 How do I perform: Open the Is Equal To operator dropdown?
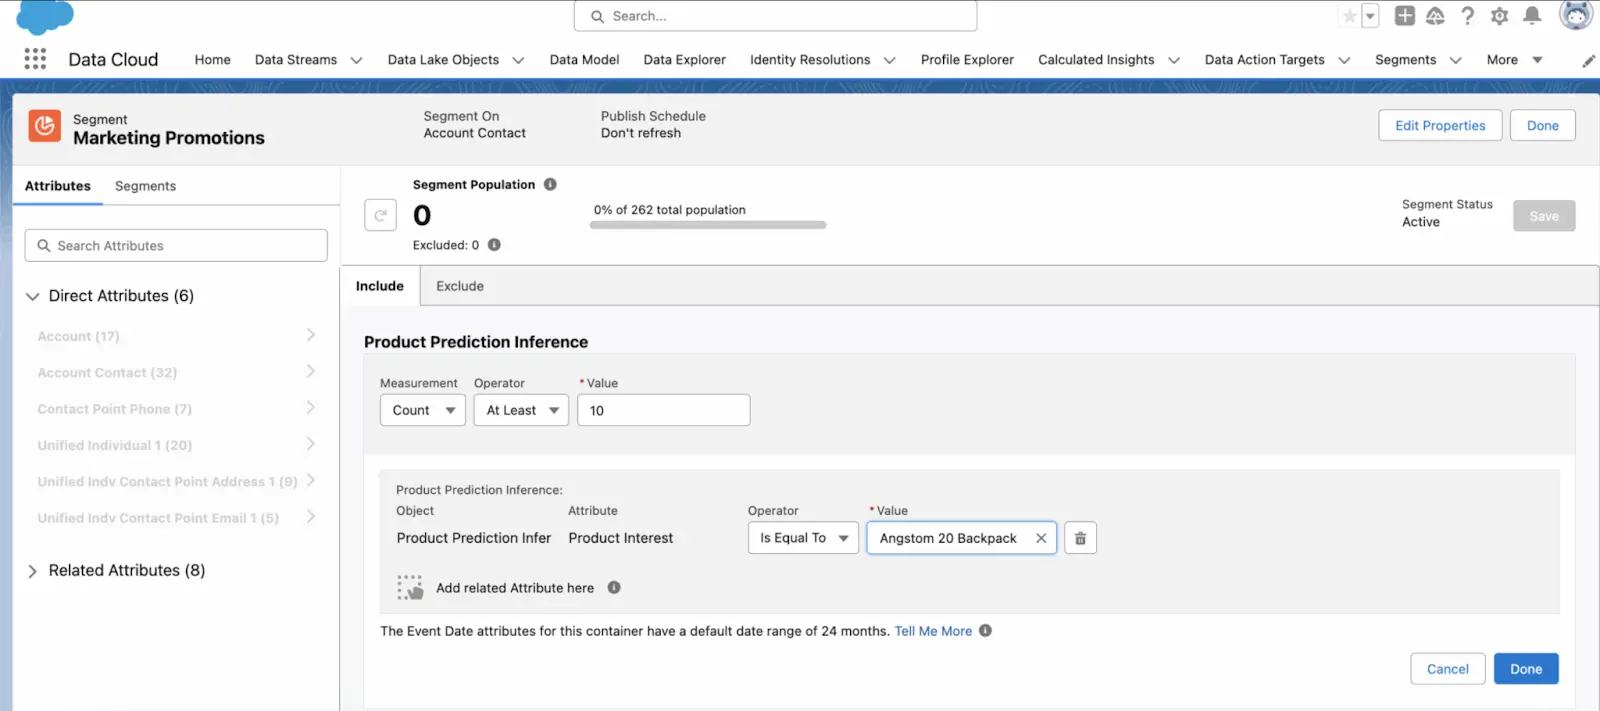coord(803,538)
